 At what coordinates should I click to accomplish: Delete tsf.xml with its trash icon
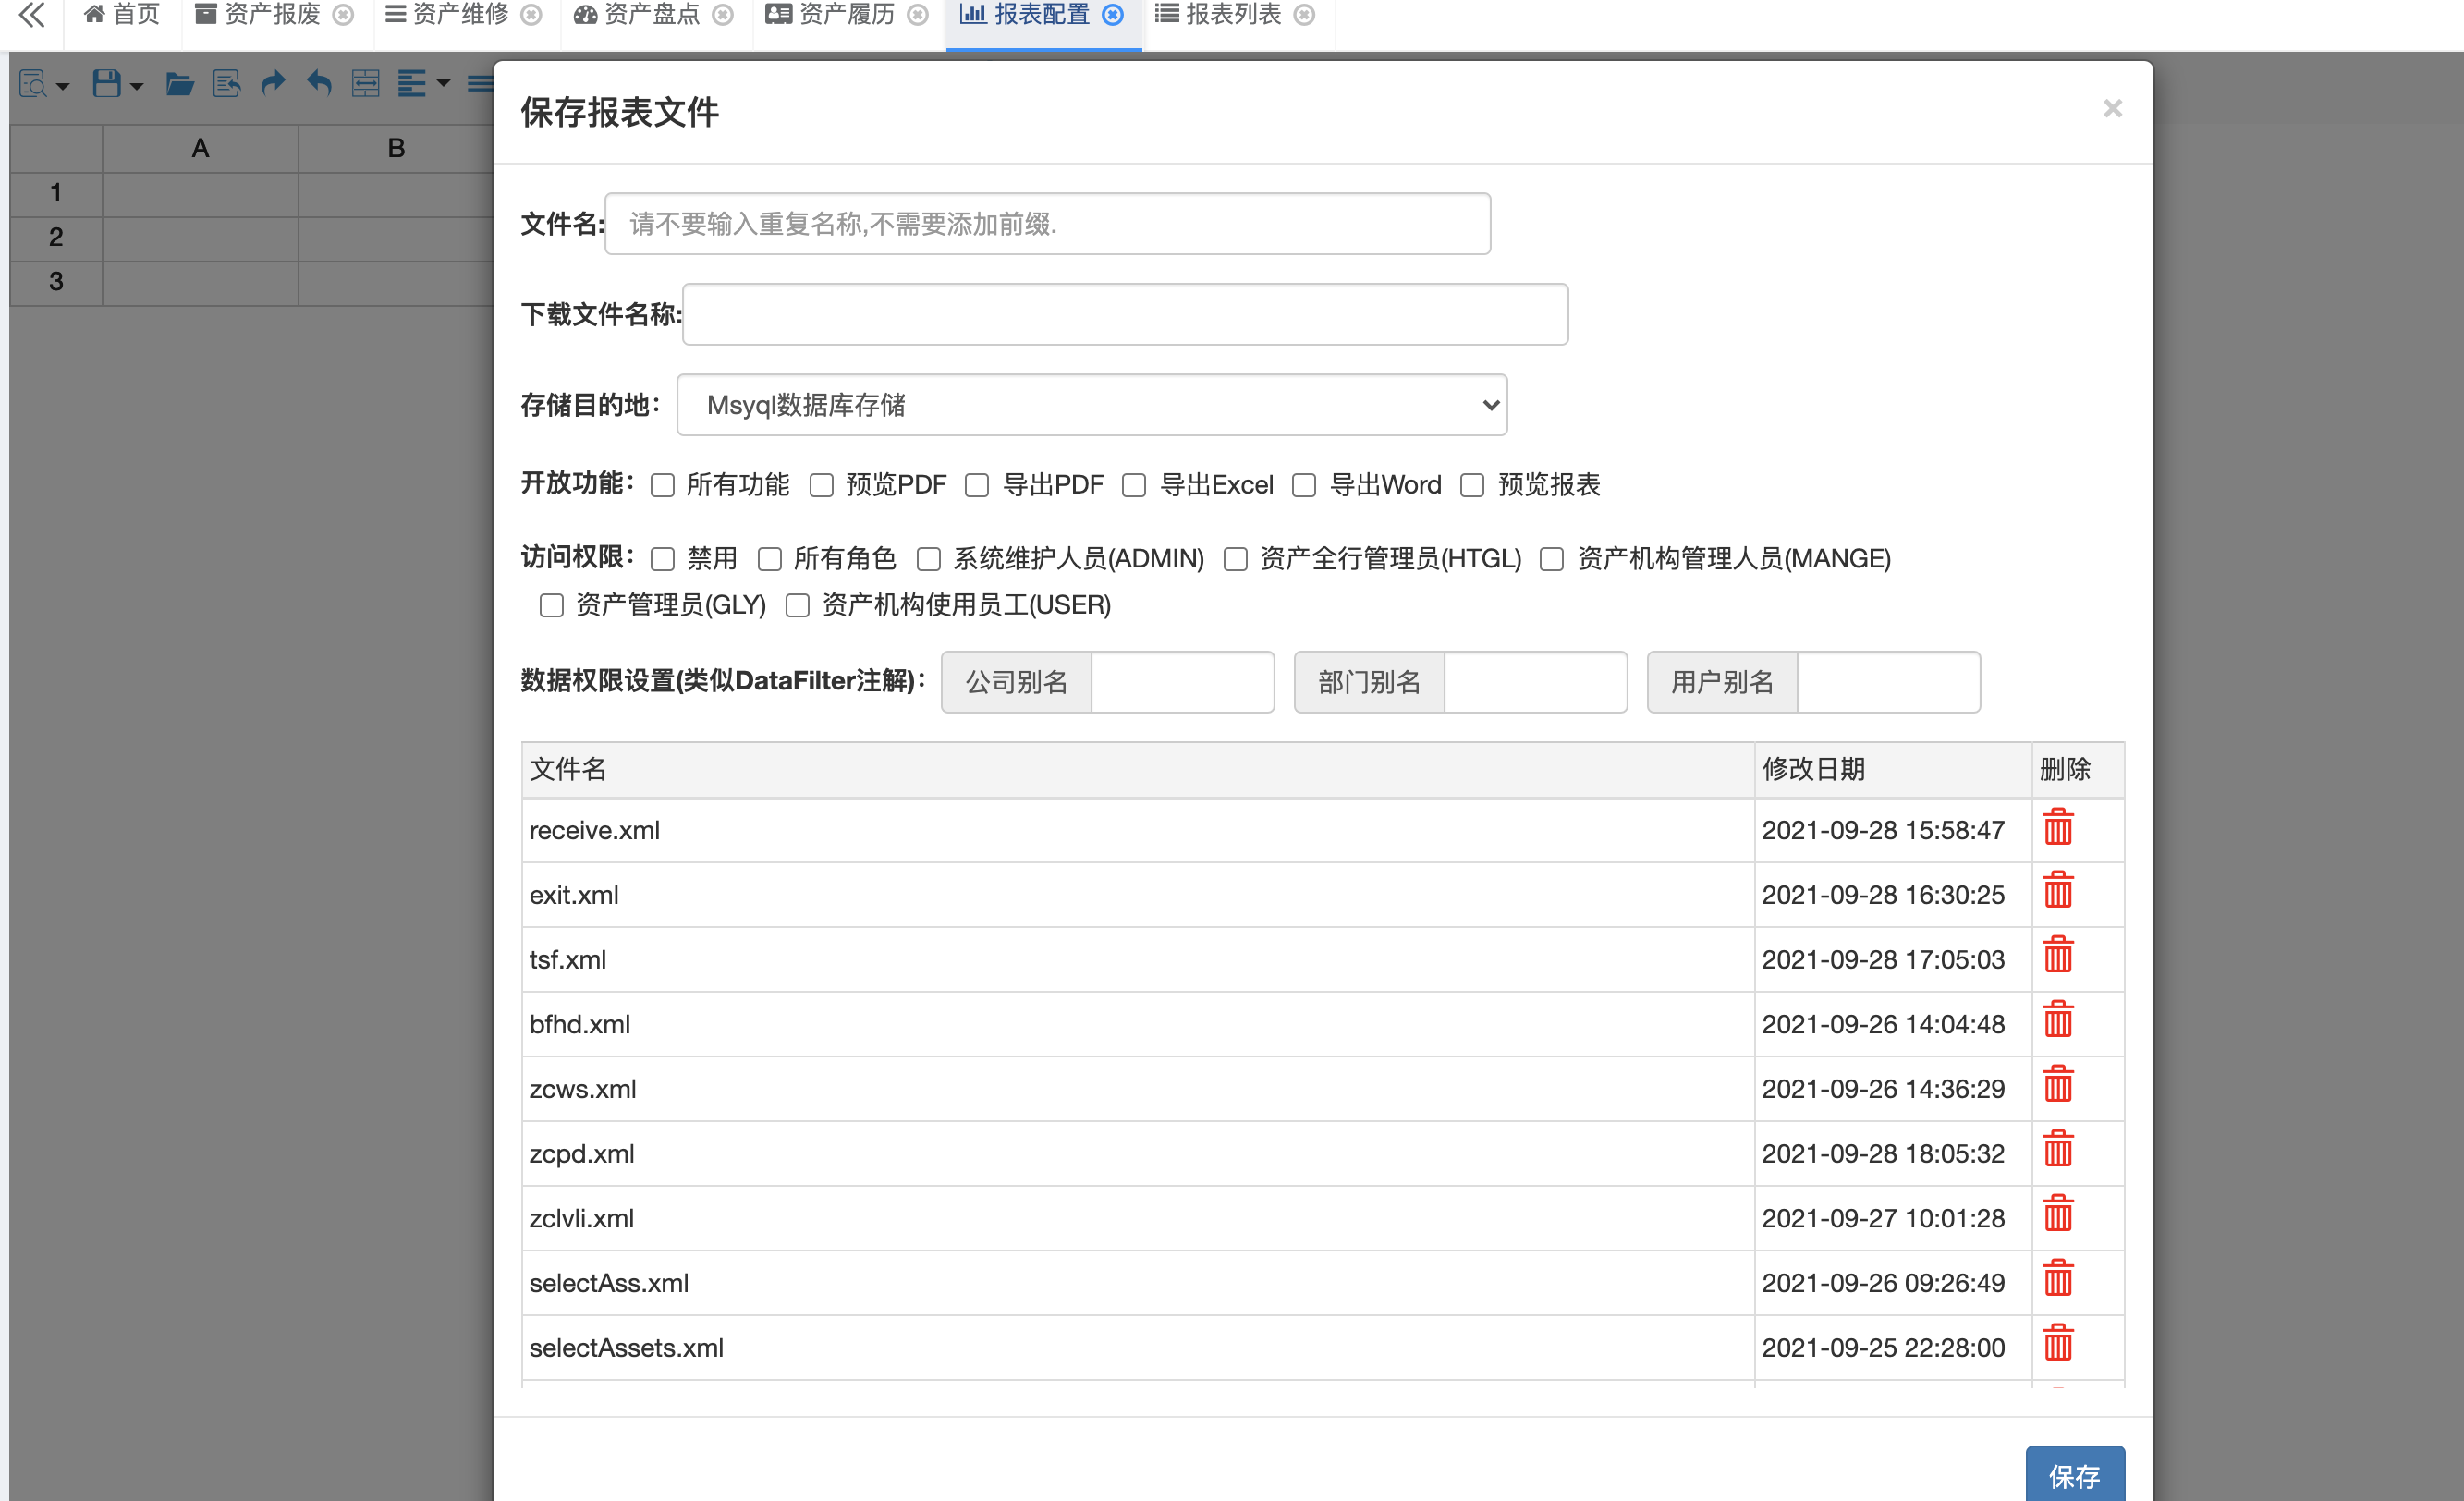[2058, 955]
